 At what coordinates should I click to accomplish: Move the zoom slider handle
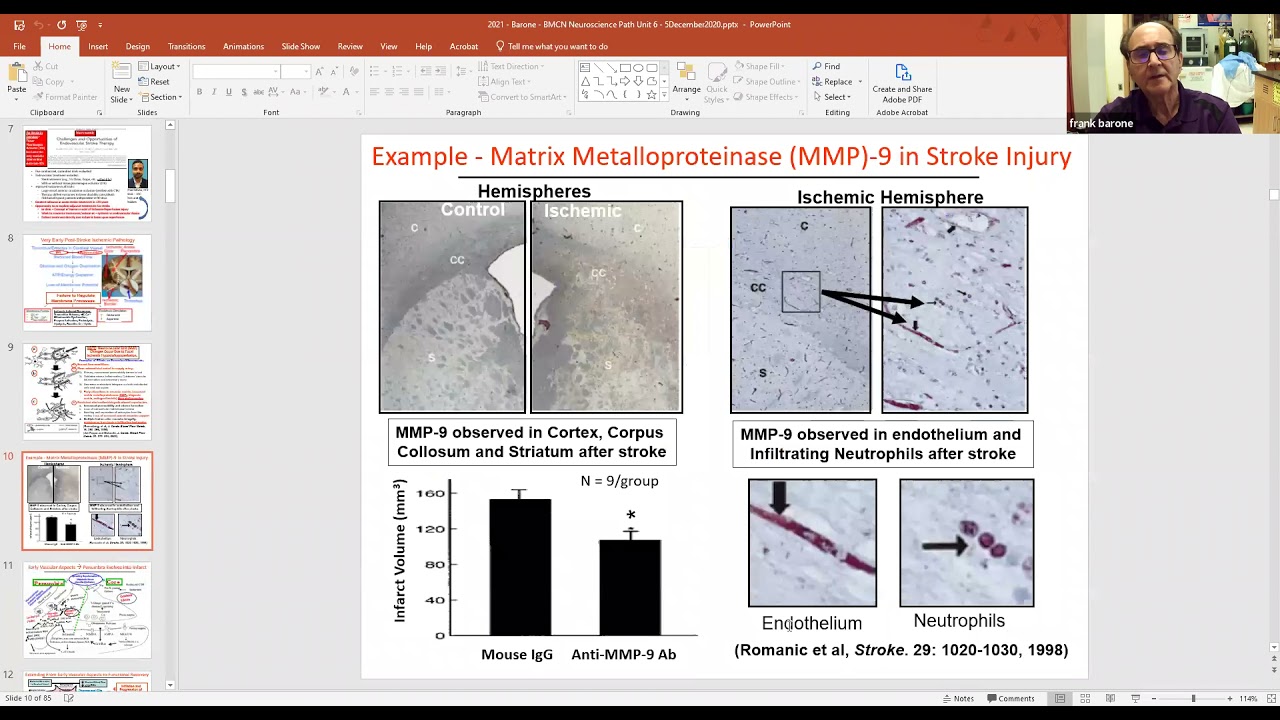1193,698
